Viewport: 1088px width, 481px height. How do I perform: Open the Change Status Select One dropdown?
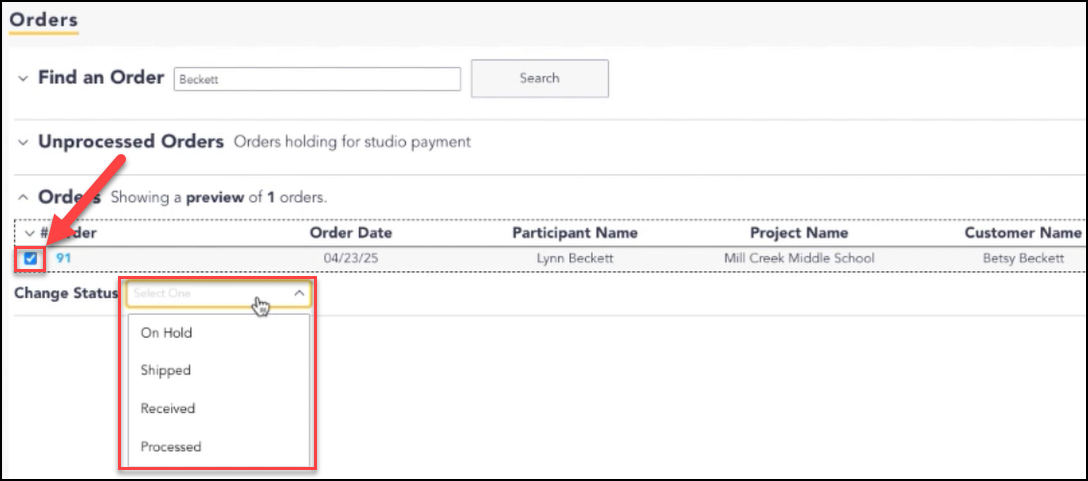tap(219, 294)
